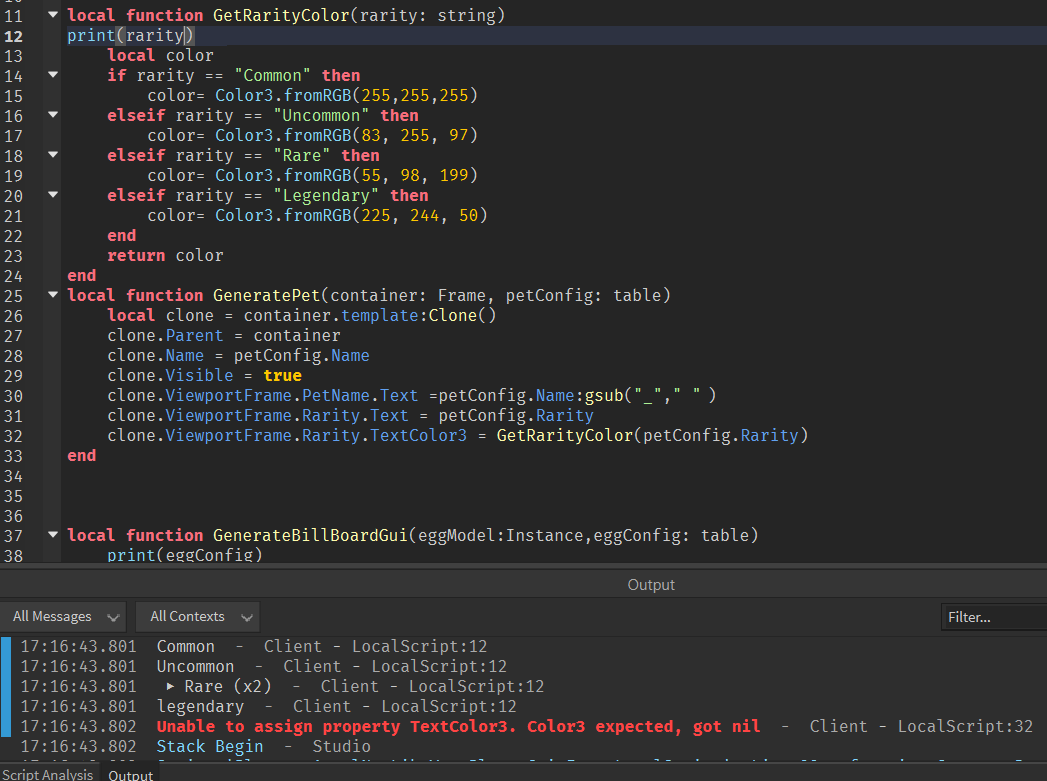Image resolution: width=1047 pixels, height=781 pixels.
Task: Collapse the GenerateBillBoardGui function
Action: pos(52,535)
